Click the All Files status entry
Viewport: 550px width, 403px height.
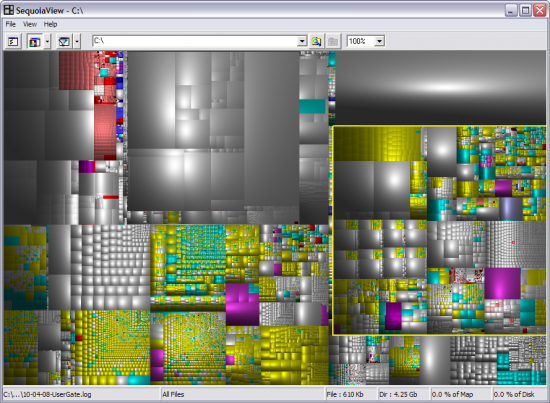point(173,394)
